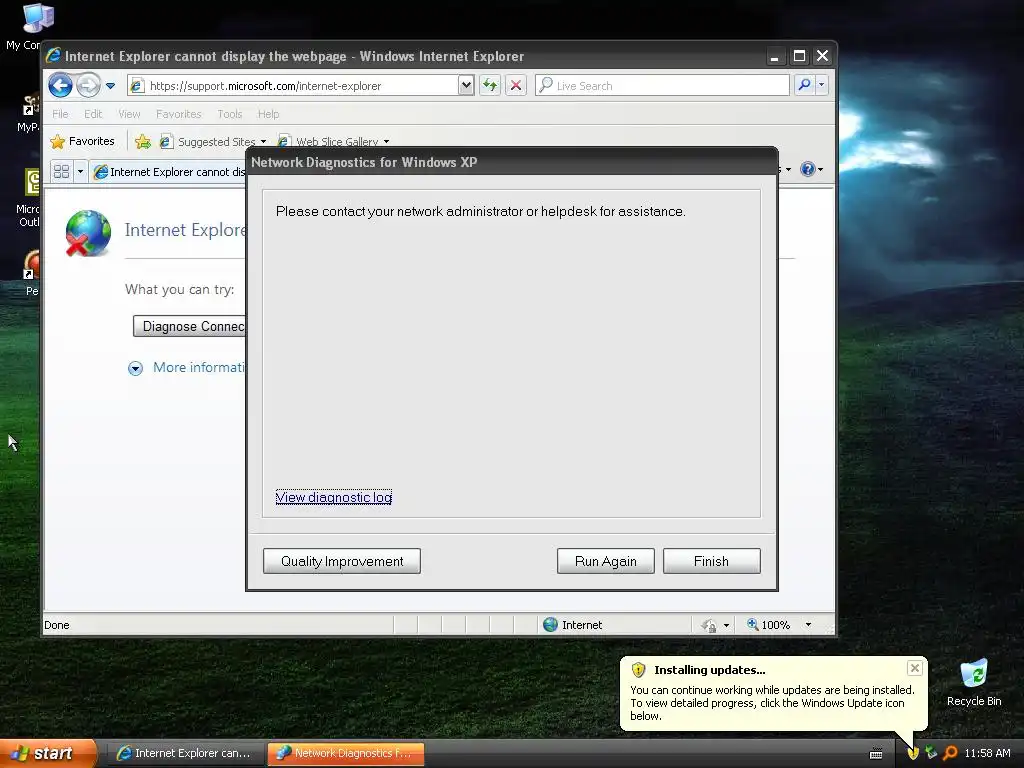Open the View diagnostic log link
This screenshot has height=768, width=1024.
click(334, 497)
